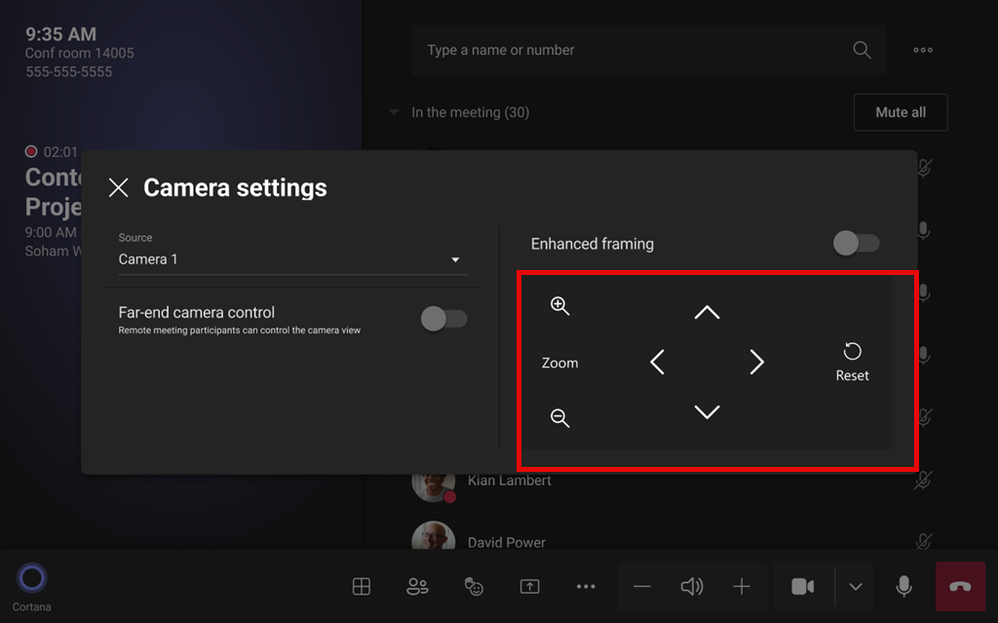Tilt the camera down with the down arrow
This screenshot has height=623, width=998.
pos(706,412)
